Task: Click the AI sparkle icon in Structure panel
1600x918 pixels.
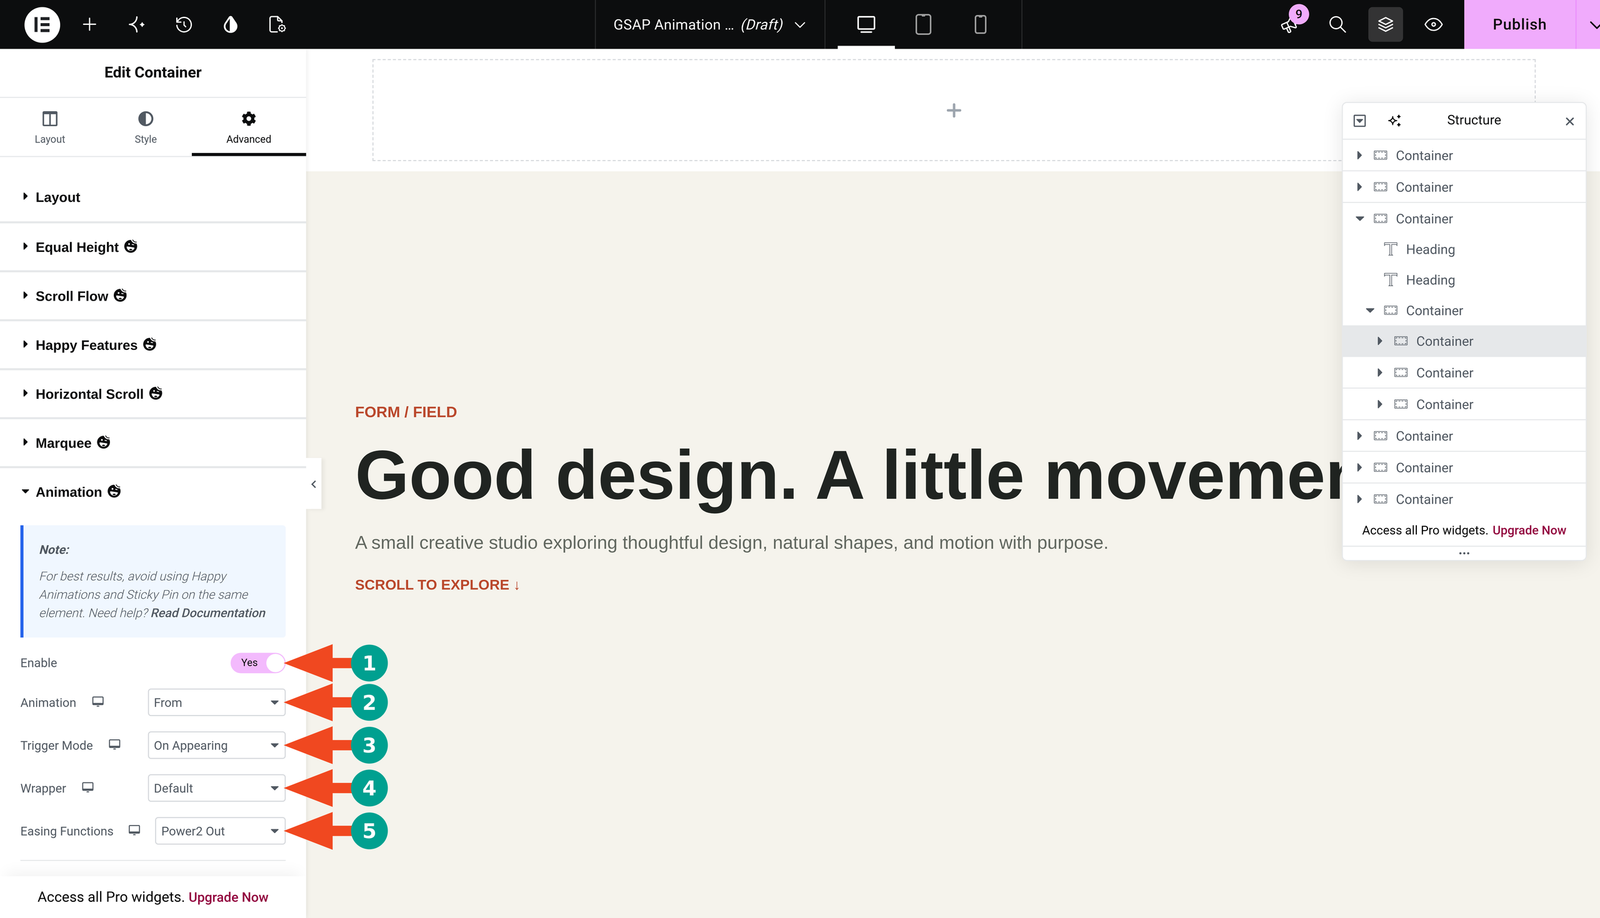Action: tap(1395, 120)
